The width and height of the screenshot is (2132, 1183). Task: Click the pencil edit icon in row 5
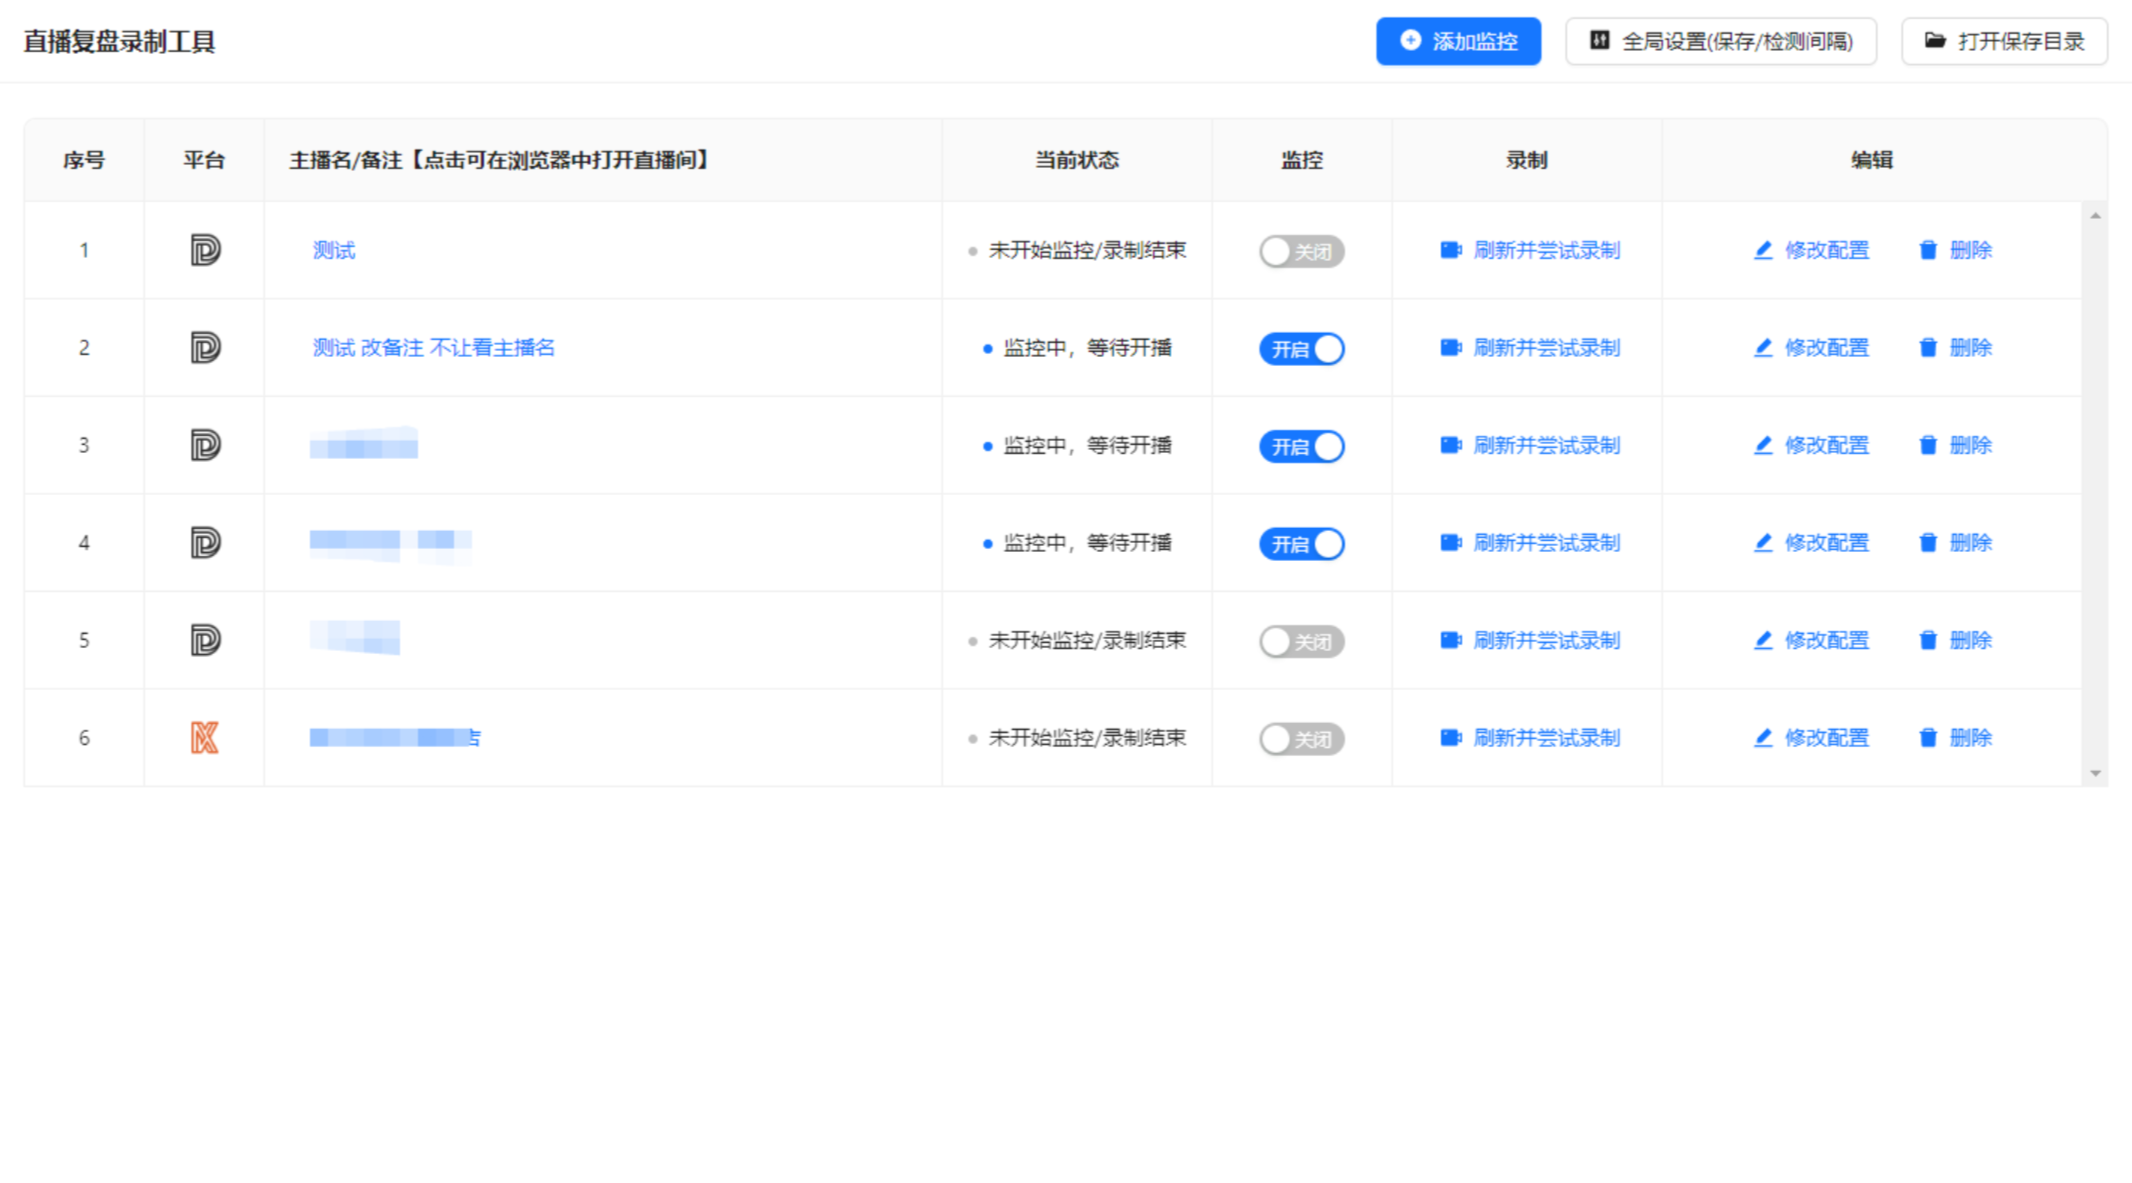[x=1763, y=640]
